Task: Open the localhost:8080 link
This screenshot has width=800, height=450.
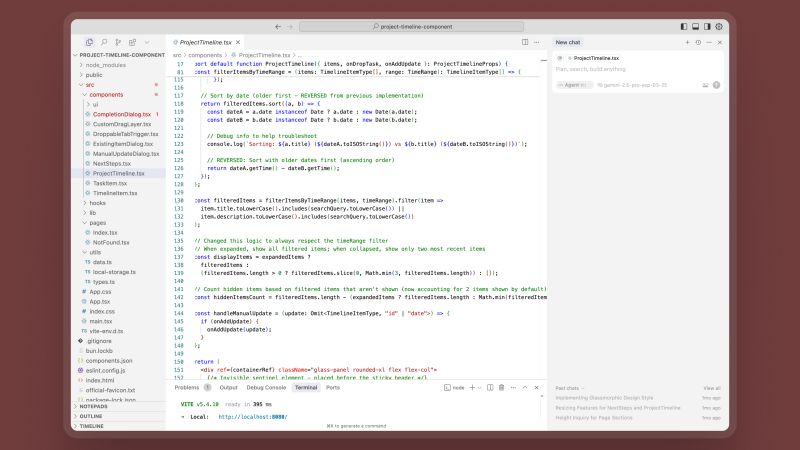Action: click(x=253, y=417)
